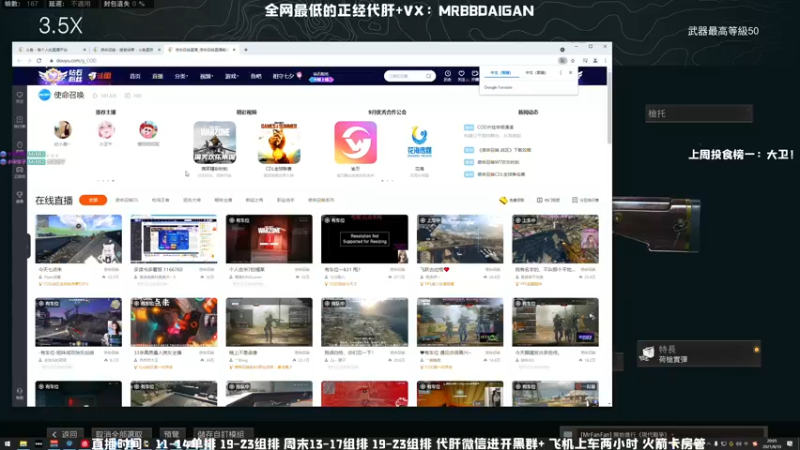The image size is (800, 450).
Task: Open the red-hat third streamer avatar
Action: (x=148, y=130)
